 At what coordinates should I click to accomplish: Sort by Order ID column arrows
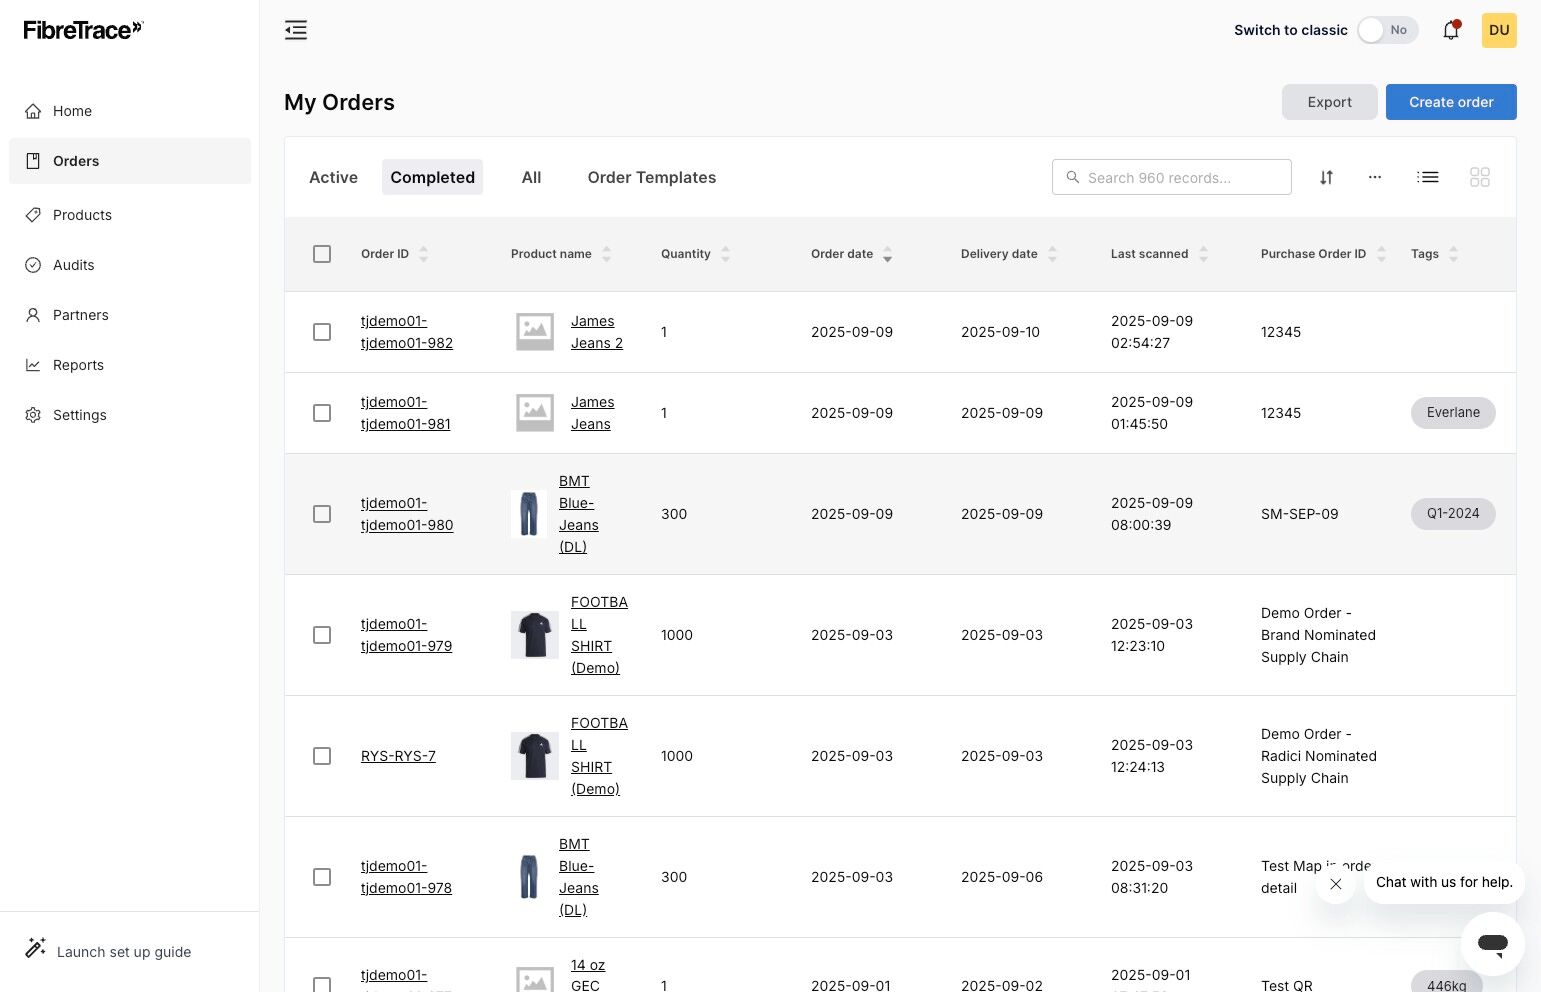pos(423,254)
